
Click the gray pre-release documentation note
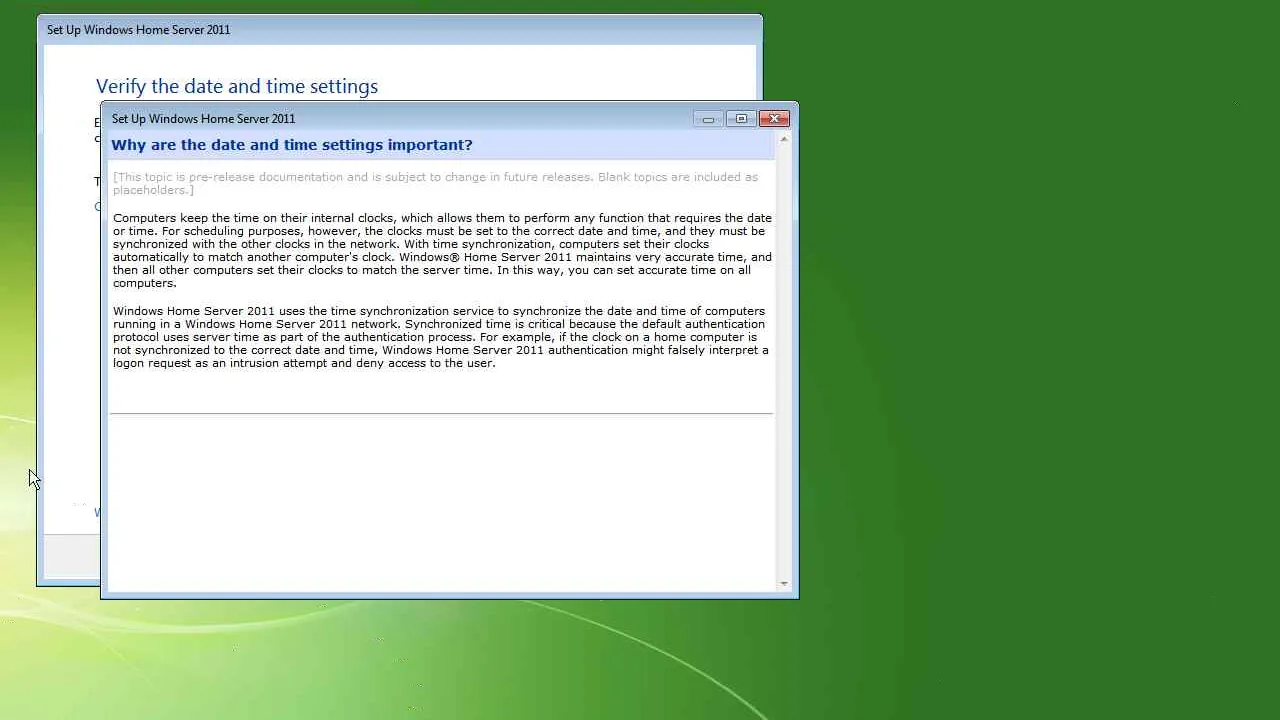tap(435, 183)
